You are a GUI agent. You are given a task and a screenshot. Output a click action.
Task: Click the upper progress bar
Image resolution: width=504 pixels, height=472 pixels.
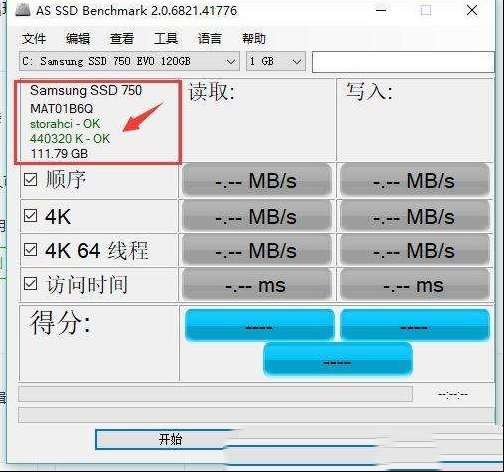215,394
